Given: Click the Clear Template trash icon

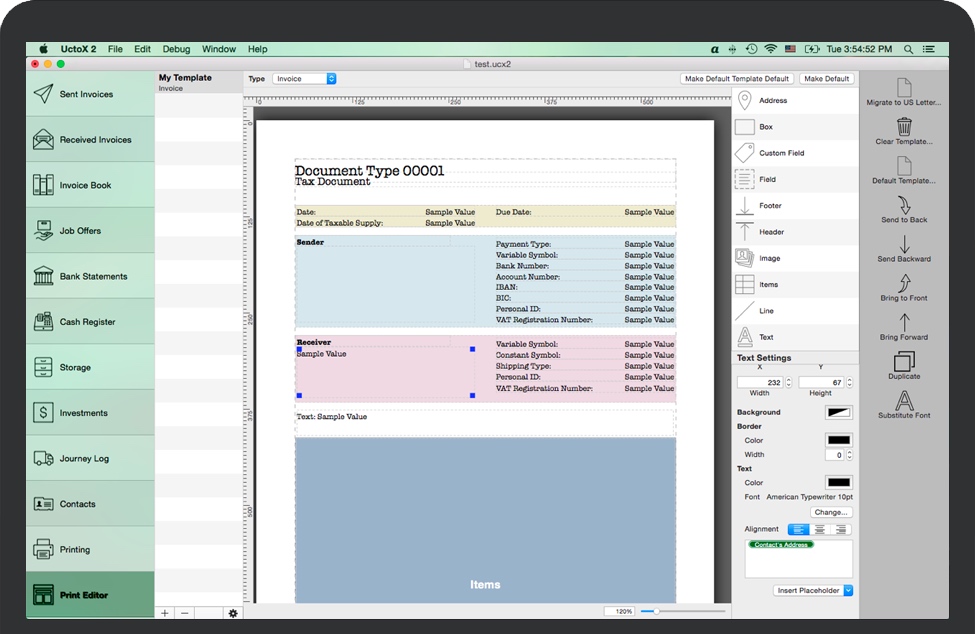Looking at the screenshot, I should click(x=904, y=127).
